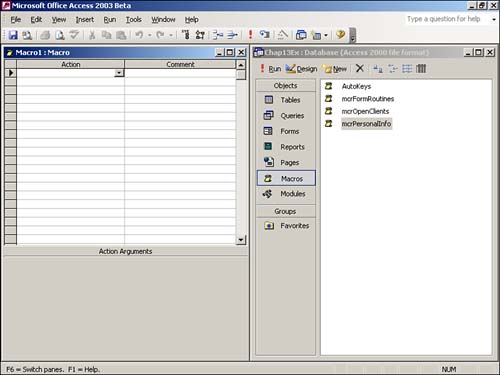Click the Insert Rows toolbar icon
The image size is (500, 375).
click(x=218, y=35)
